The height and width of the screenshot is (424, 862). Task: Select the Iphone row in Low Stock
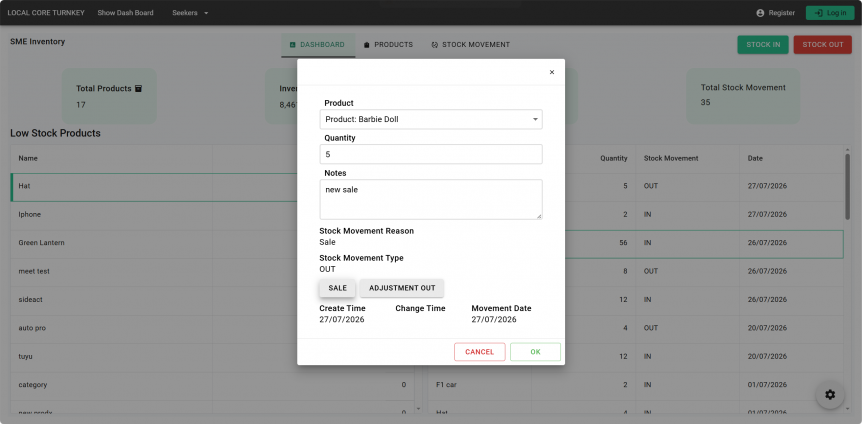[213, 214]
